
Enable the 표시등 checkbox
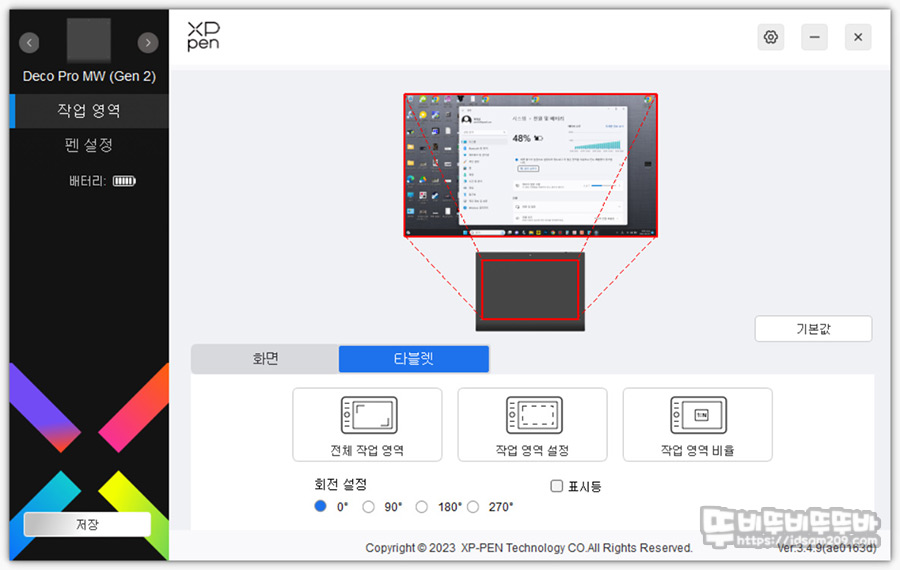pyautogui.click(x=556, y=486)
